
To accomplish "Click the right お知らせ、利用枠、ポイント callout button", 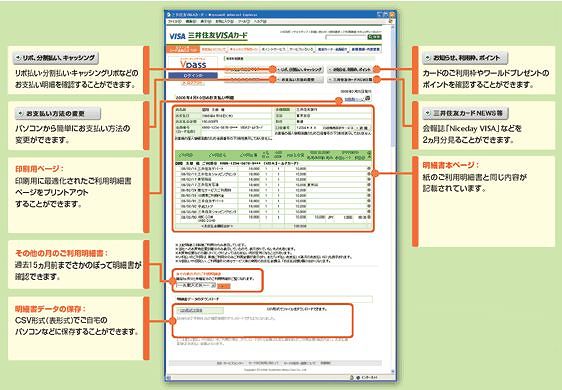I will tap(466, 58).
